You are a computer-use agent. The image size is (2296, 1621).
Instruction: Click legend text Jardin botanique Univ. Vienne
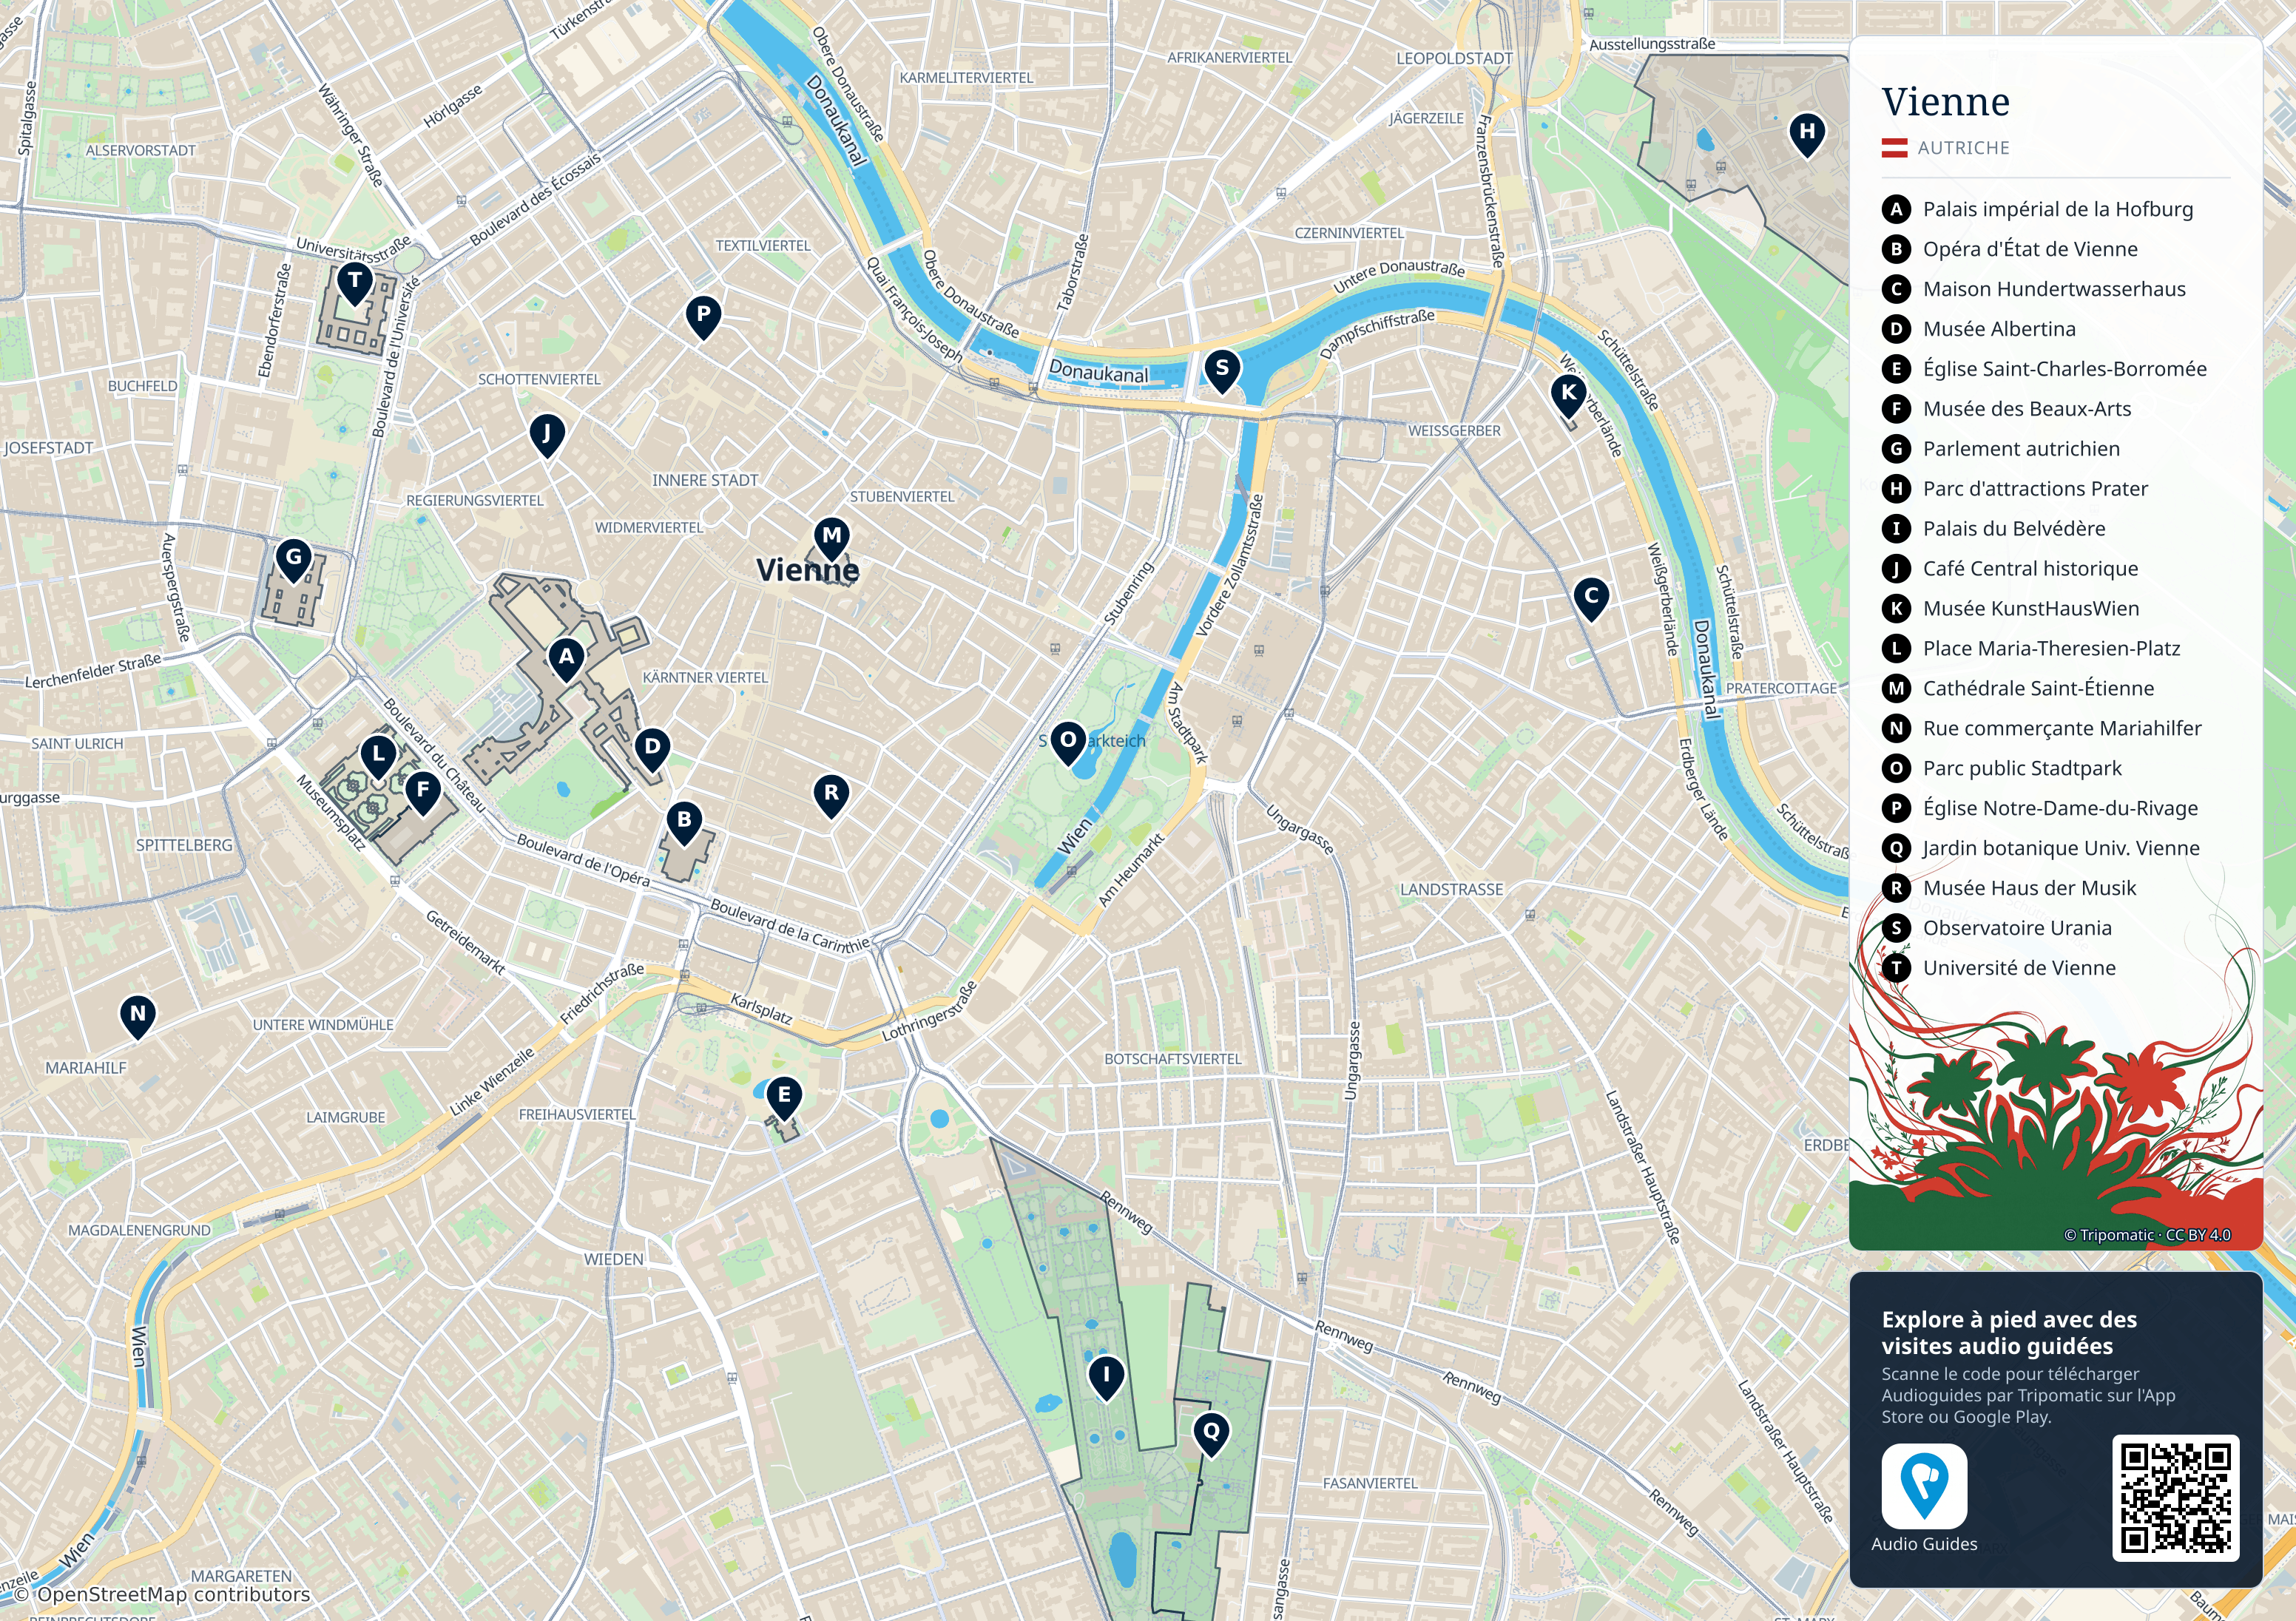2061,848
